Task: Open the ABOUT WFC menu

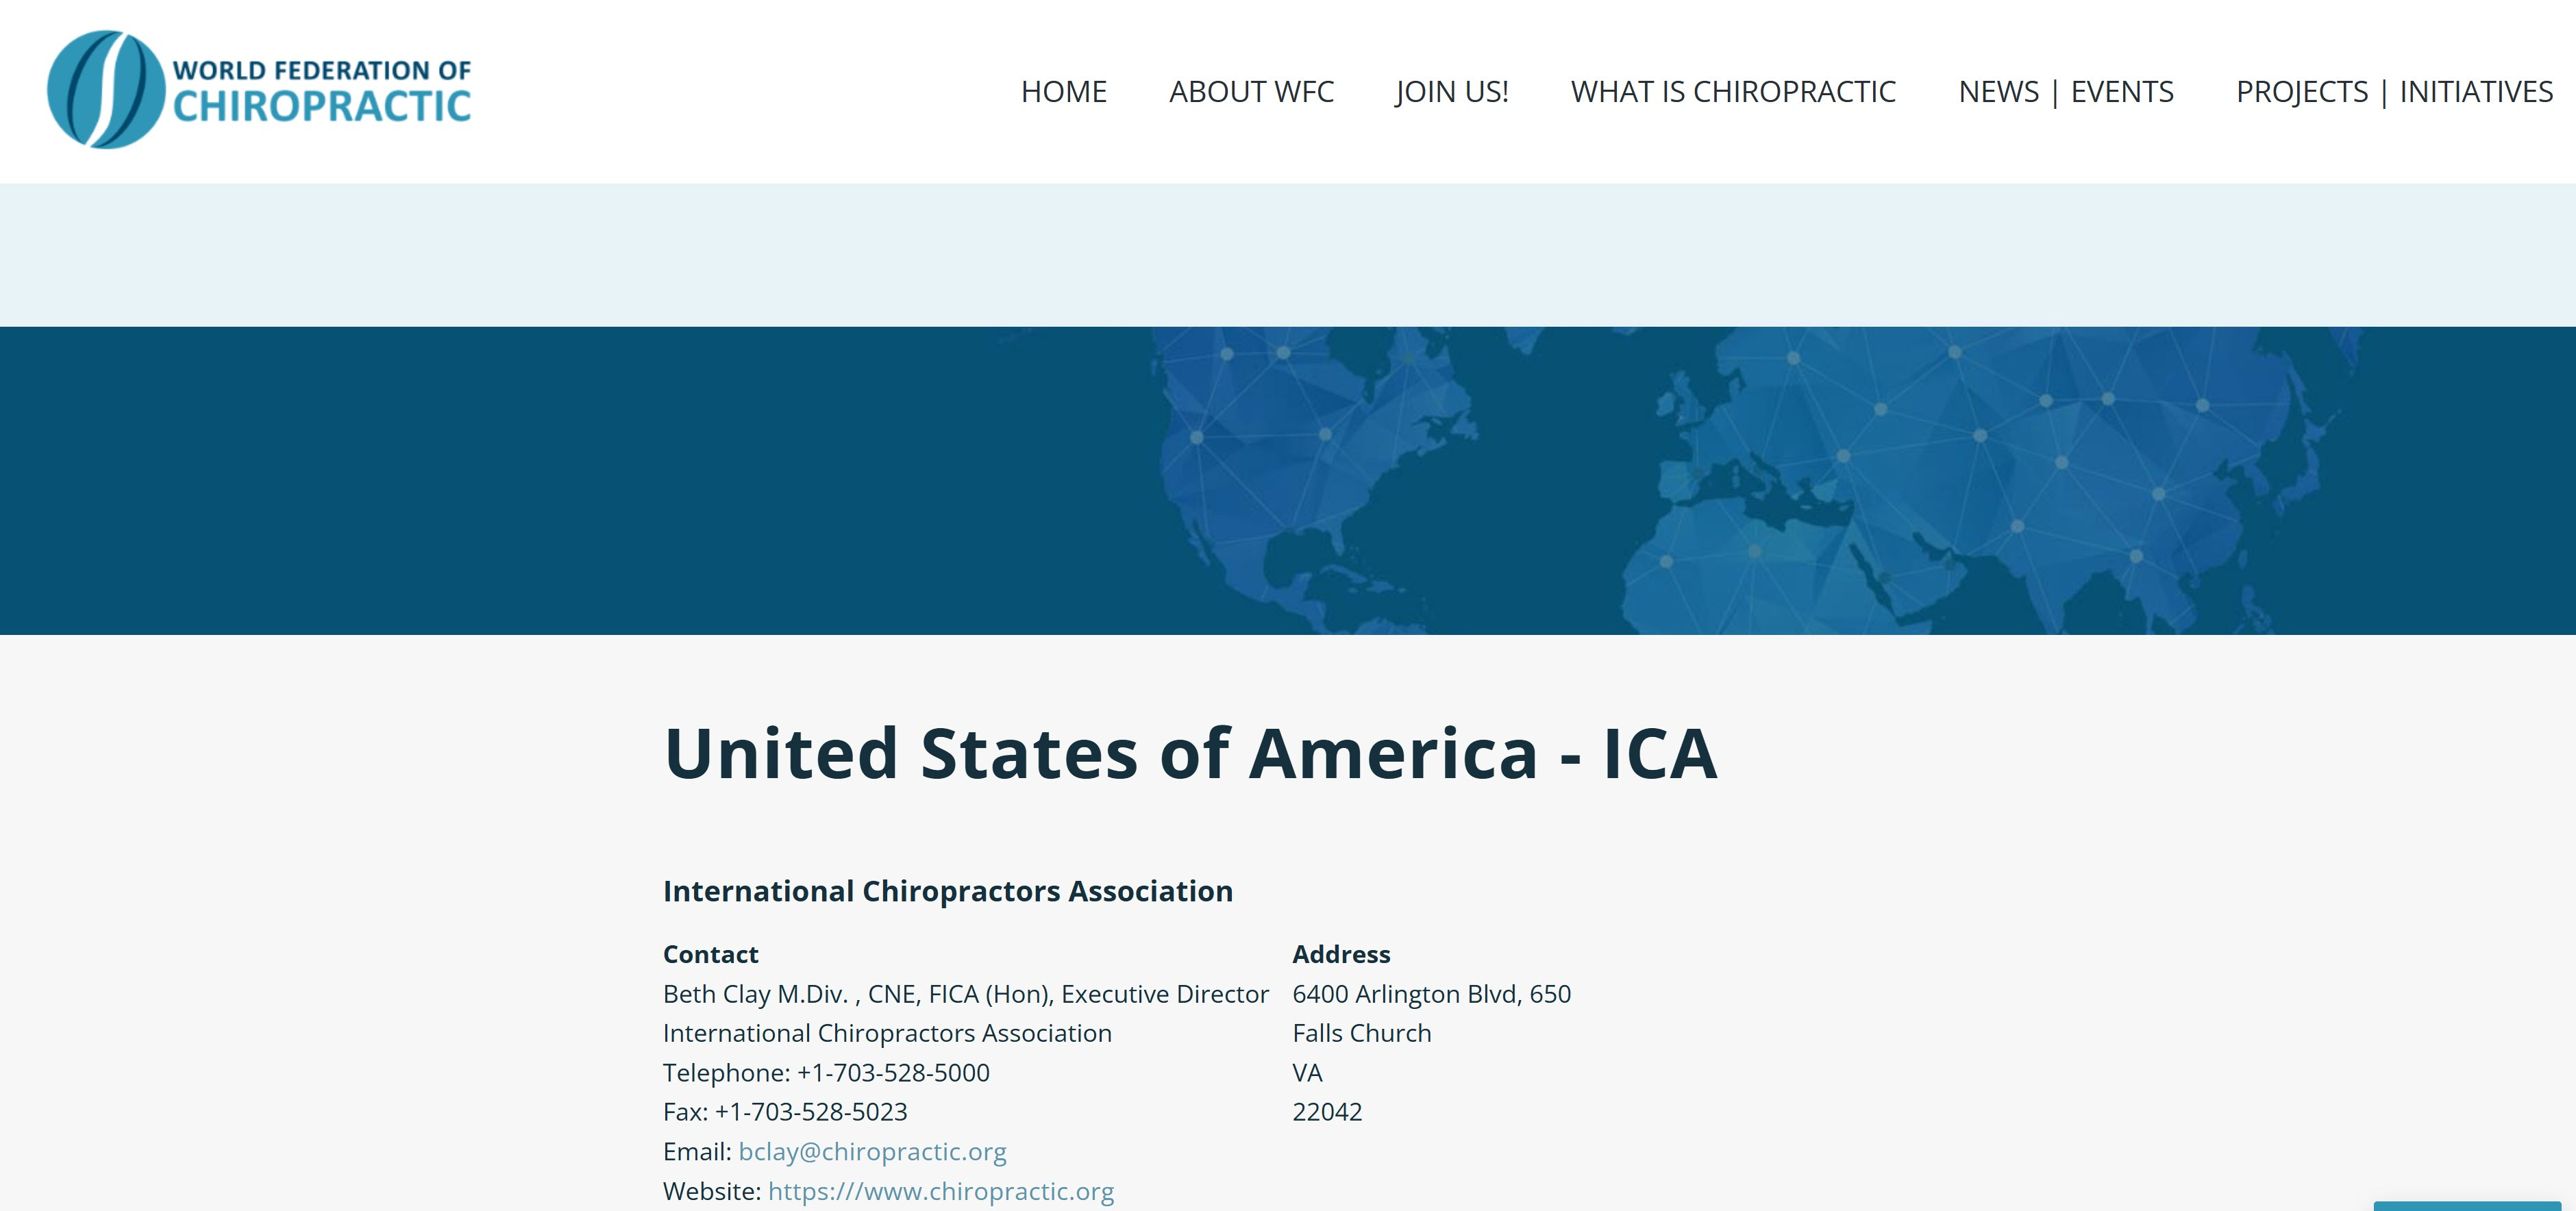Action: tap(1251, 92)
